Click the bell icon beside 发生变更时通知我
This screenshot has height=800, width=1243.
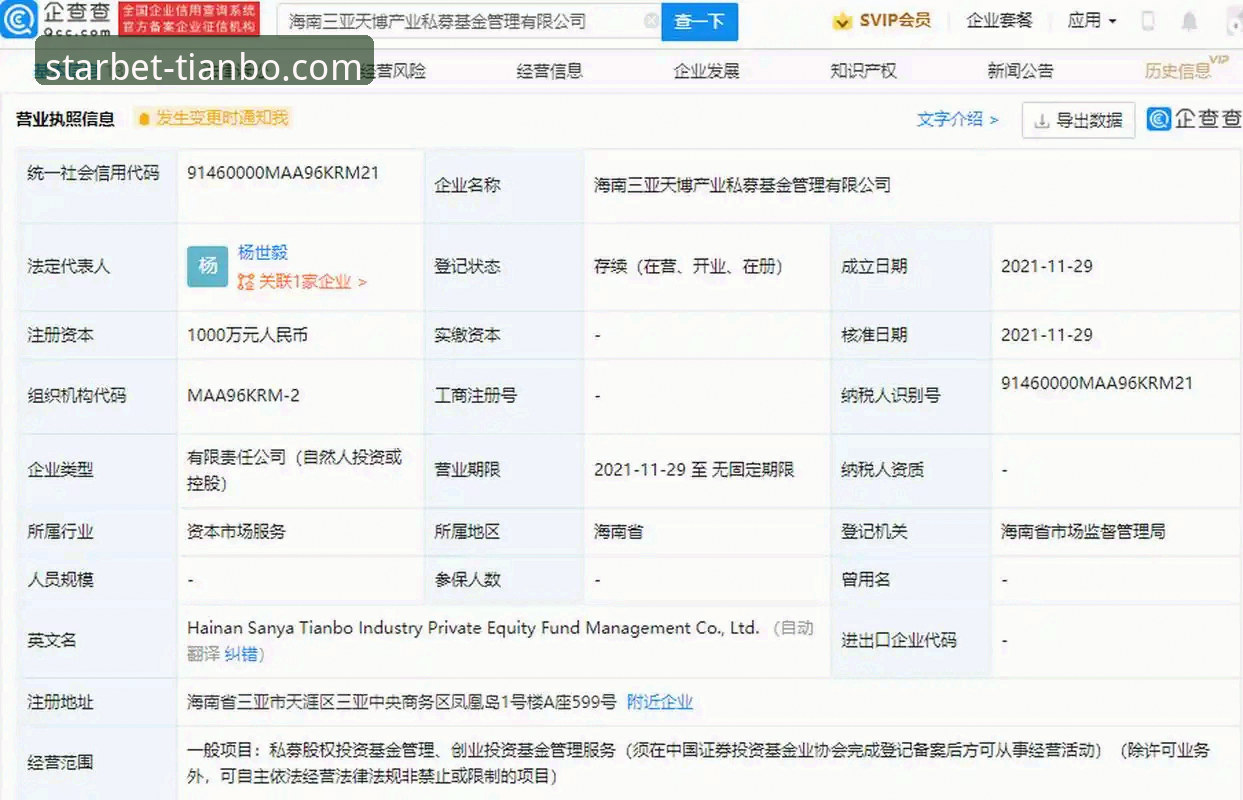click(144, 119)
